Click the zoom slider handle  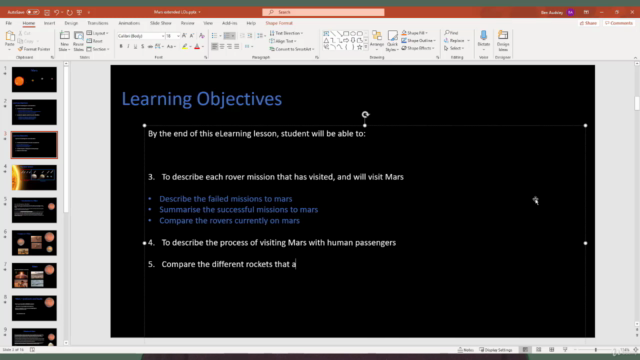596,350
